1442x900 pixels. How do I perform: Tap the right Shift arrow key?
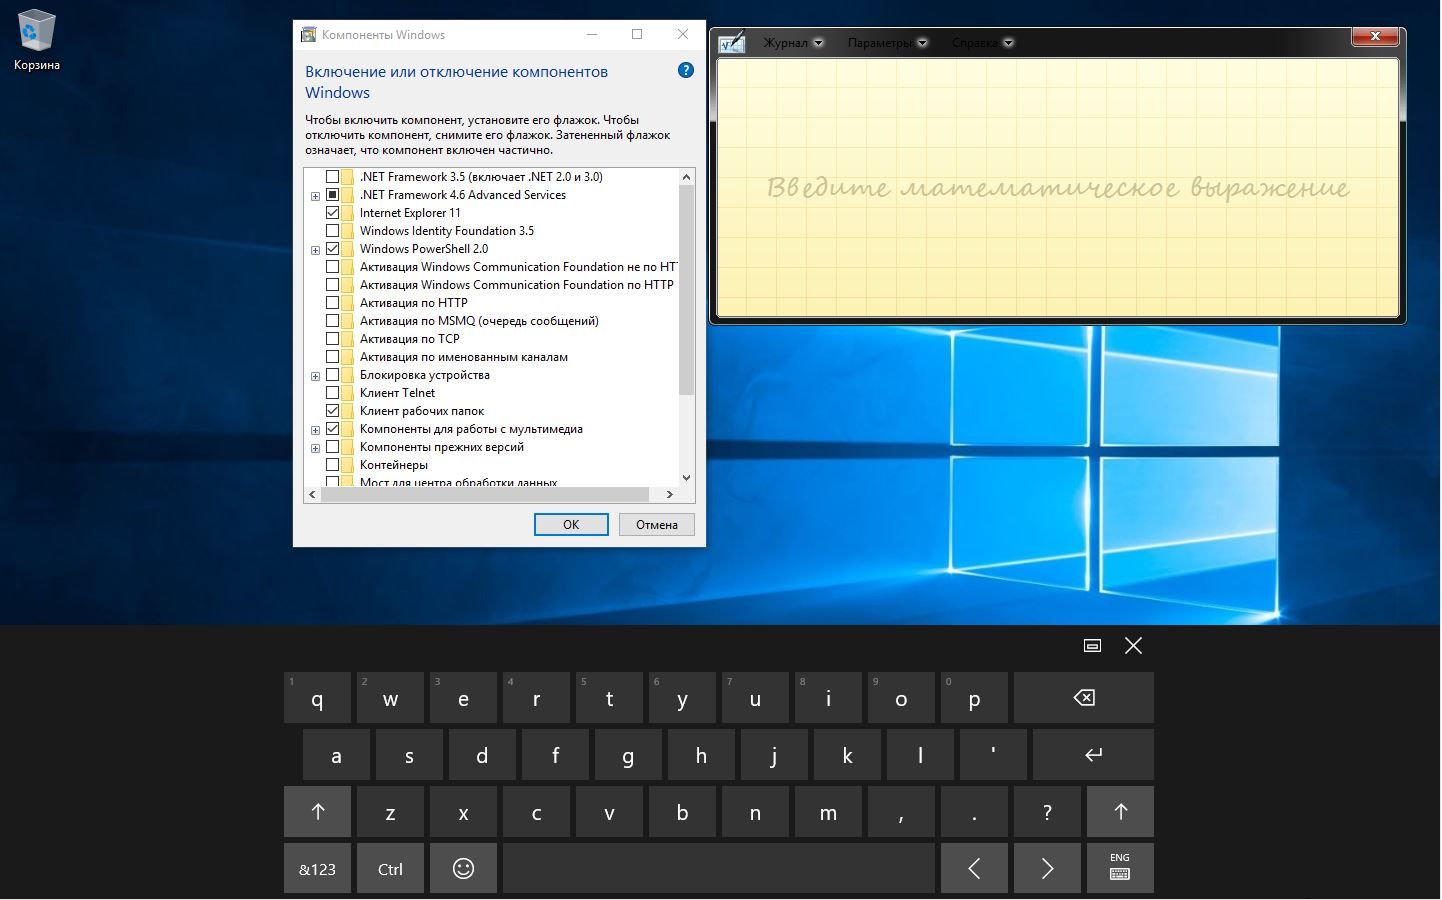pyautogui.click(x=1120, y=812)
